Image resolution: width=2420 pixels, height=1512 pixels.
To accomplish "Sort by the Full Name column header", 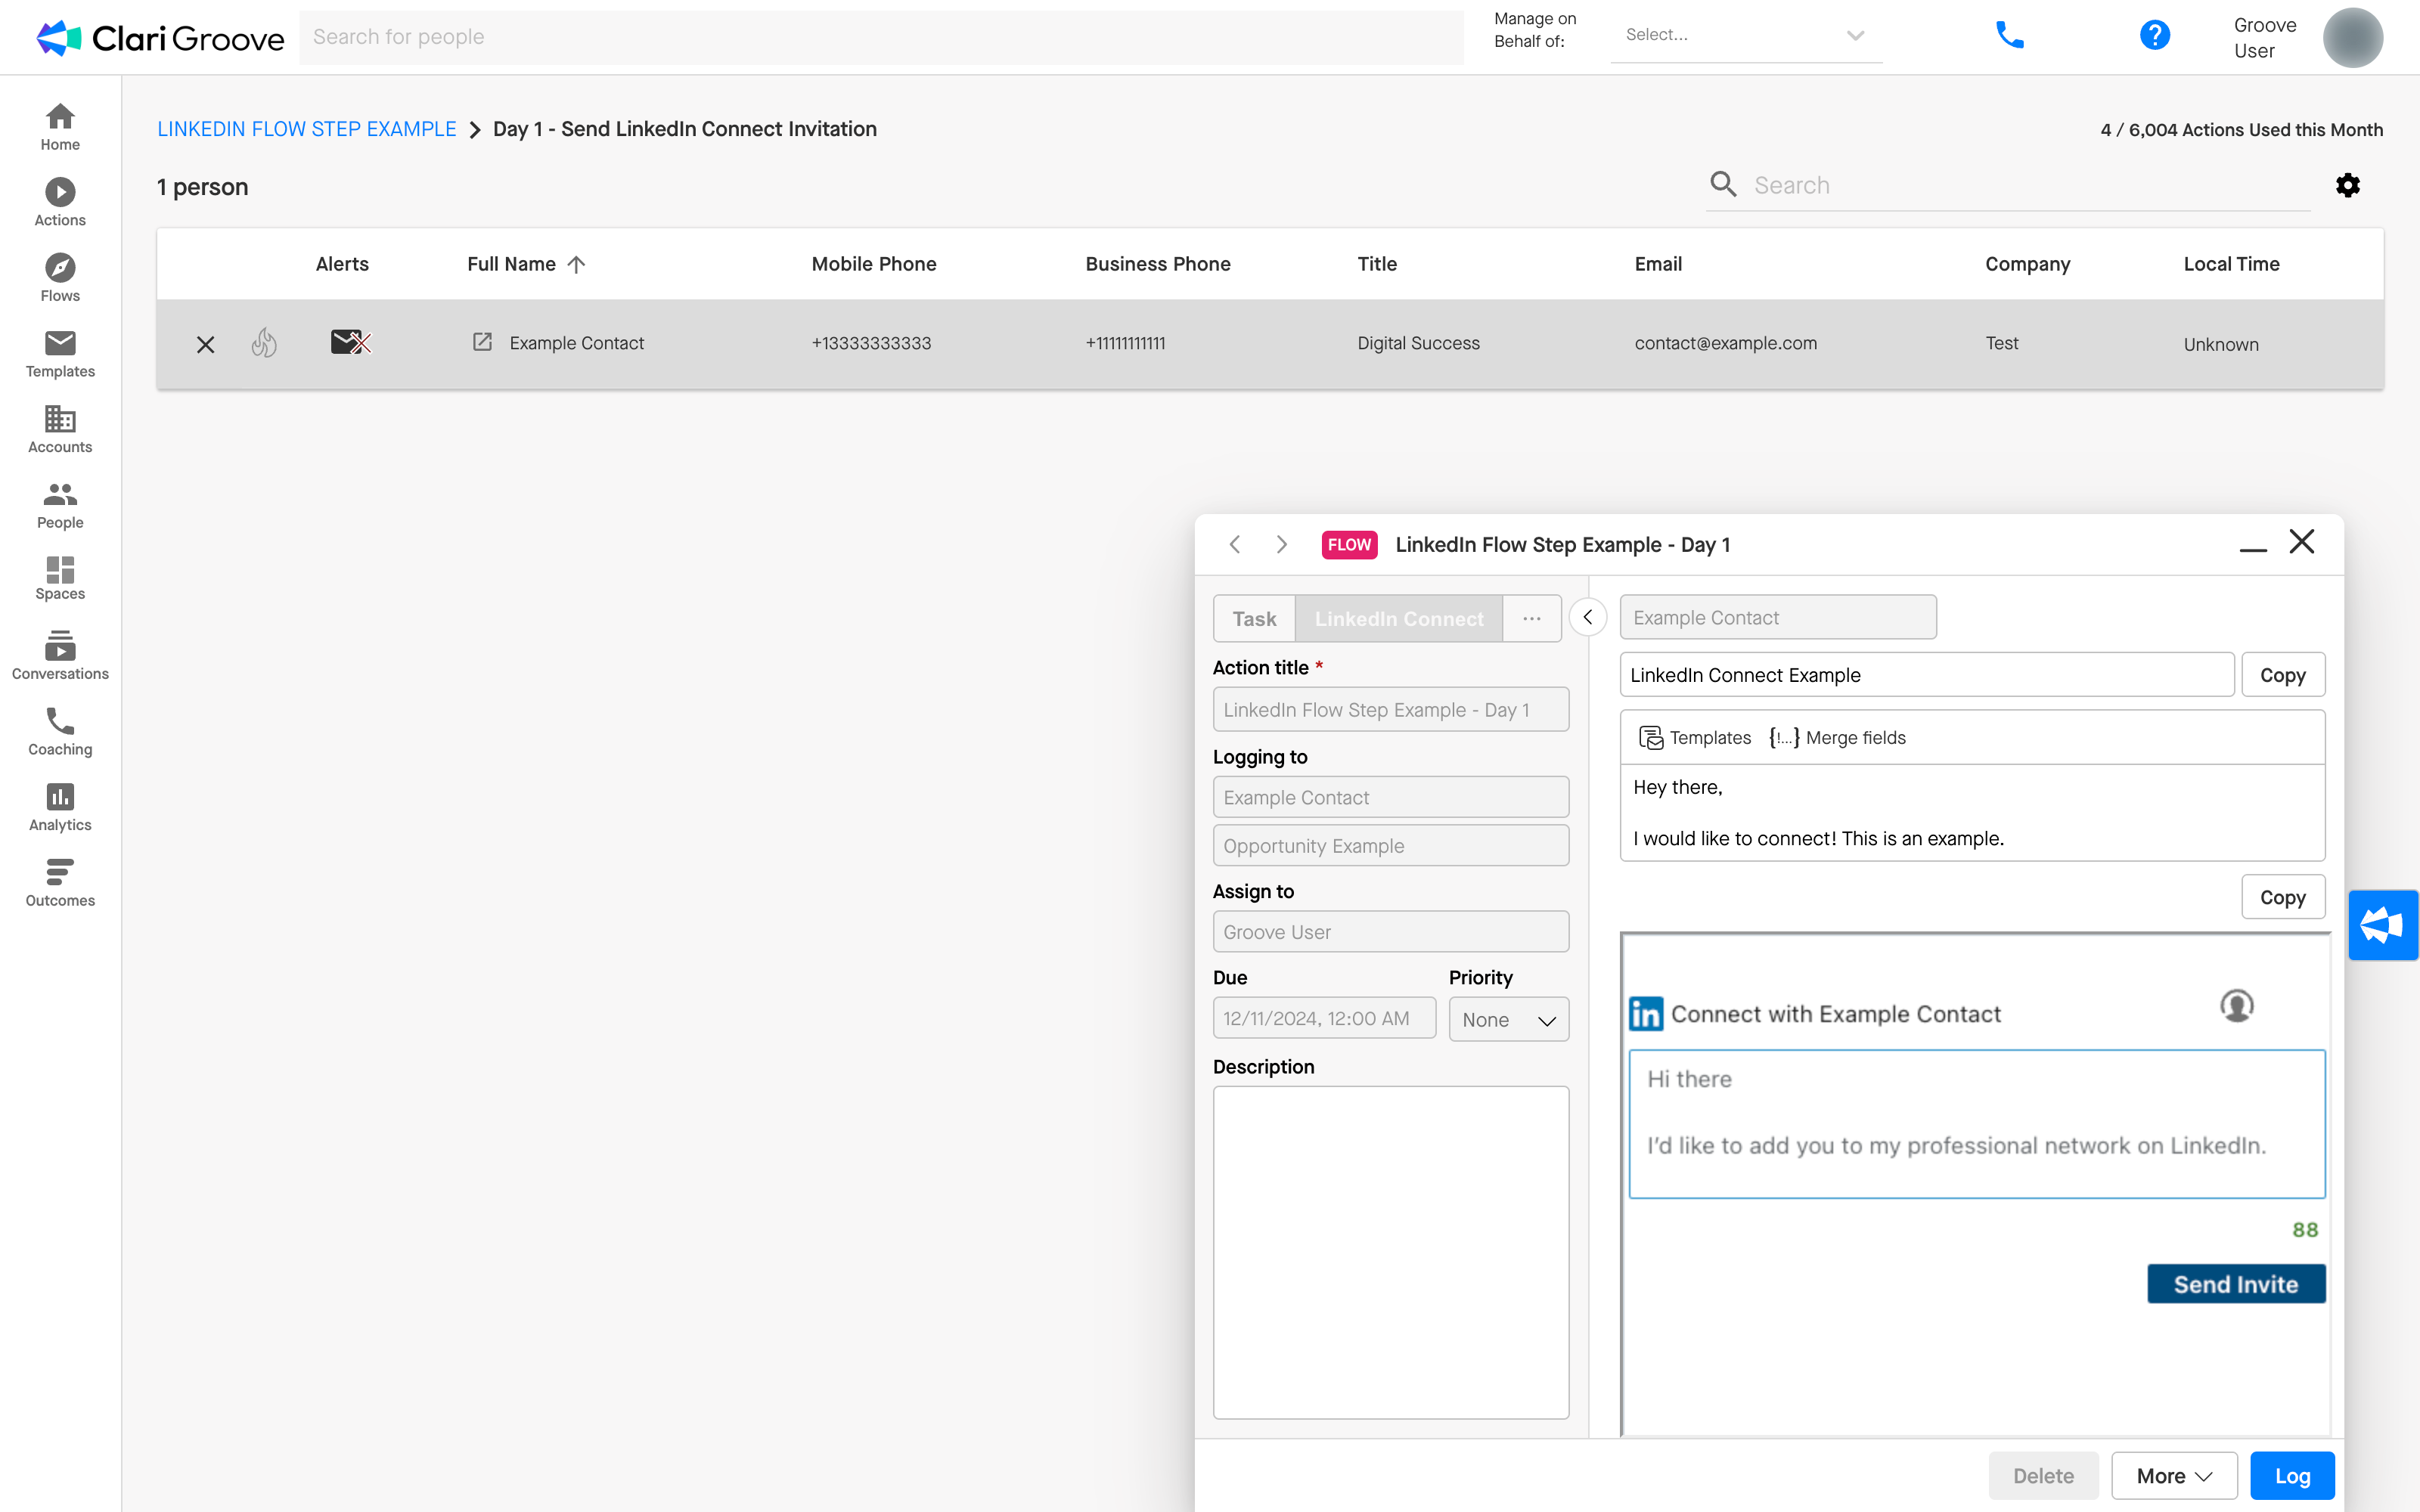I will tap(526, 264).
